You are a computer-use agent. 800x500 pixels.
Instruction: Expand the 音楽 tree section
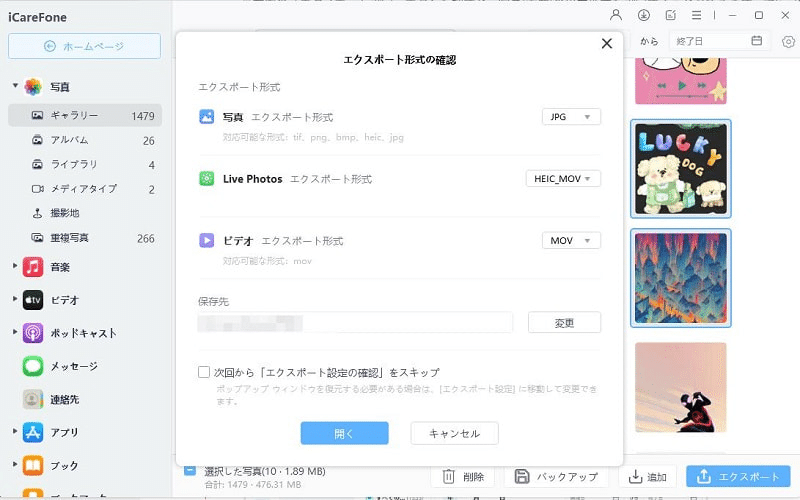pos(15,265)
